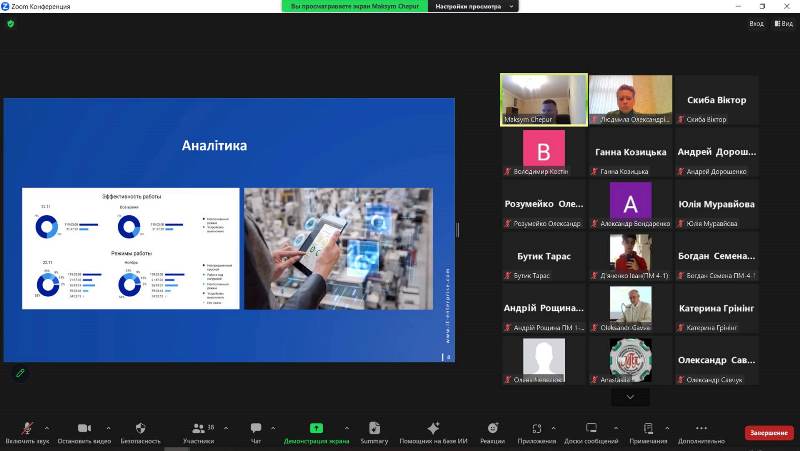Click the analytics charts image on slide

tap(131, 248)
